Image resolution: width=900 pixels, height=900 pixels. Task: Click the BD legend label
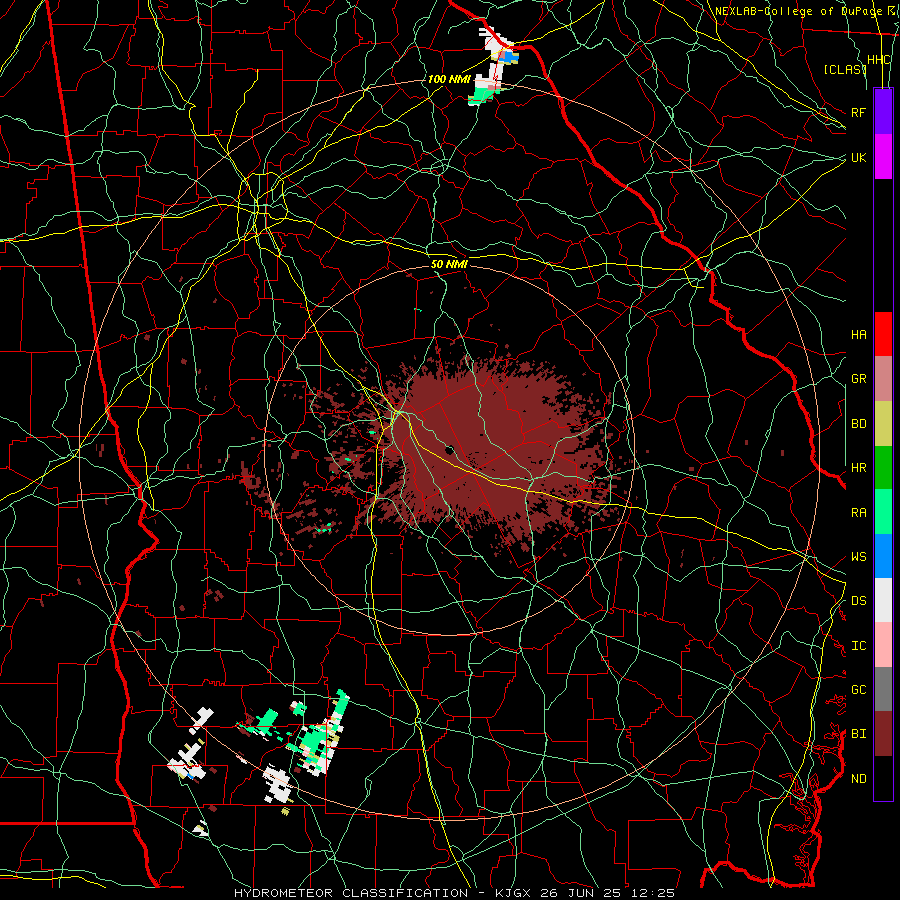[x=858, y=424]
